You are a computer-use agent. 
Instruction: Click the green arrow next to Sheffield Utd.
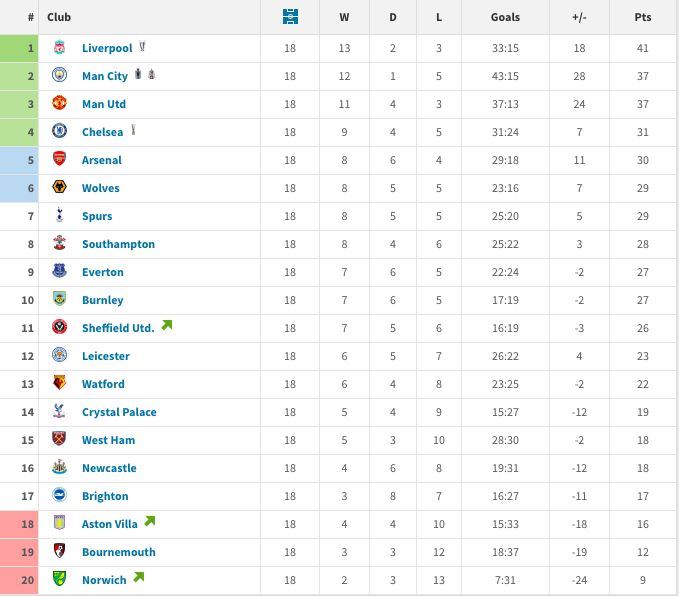point(167,325)
